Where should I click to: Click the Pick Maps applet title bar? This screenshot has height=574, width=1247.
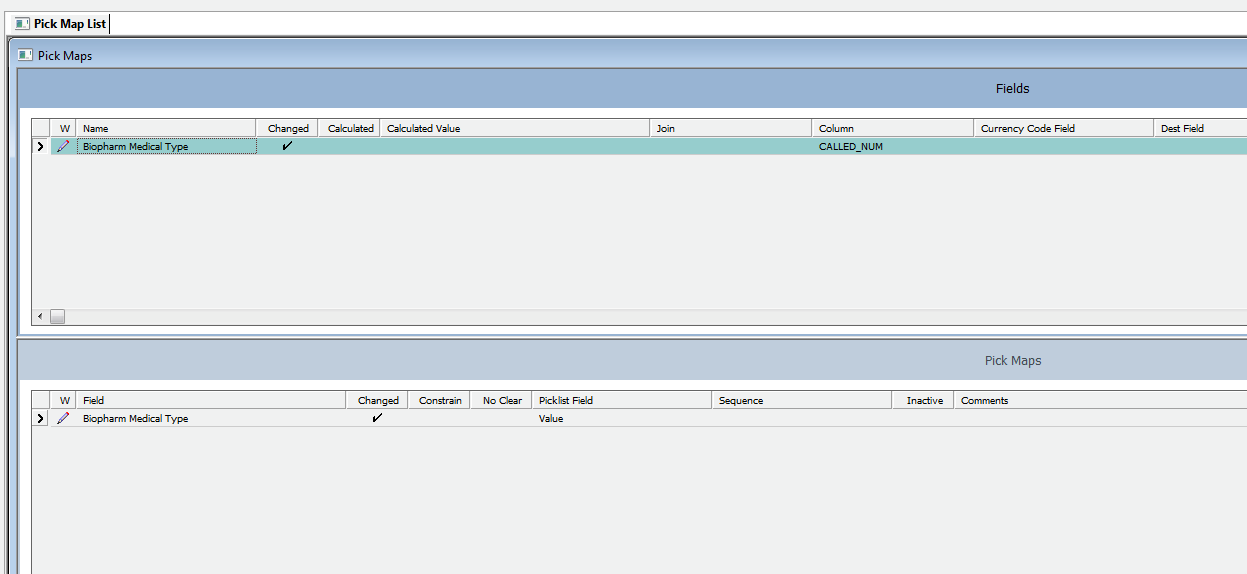pos(633,360)
